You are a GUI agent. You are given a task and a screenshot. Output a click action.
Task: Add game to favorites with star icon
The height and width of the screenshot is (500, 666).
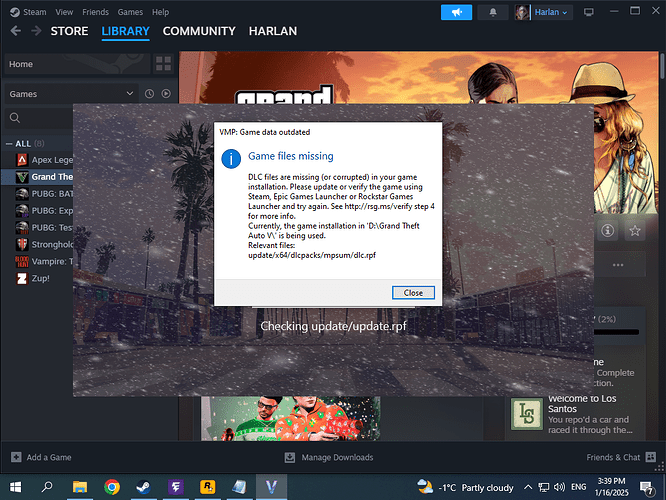coord(634,230)
